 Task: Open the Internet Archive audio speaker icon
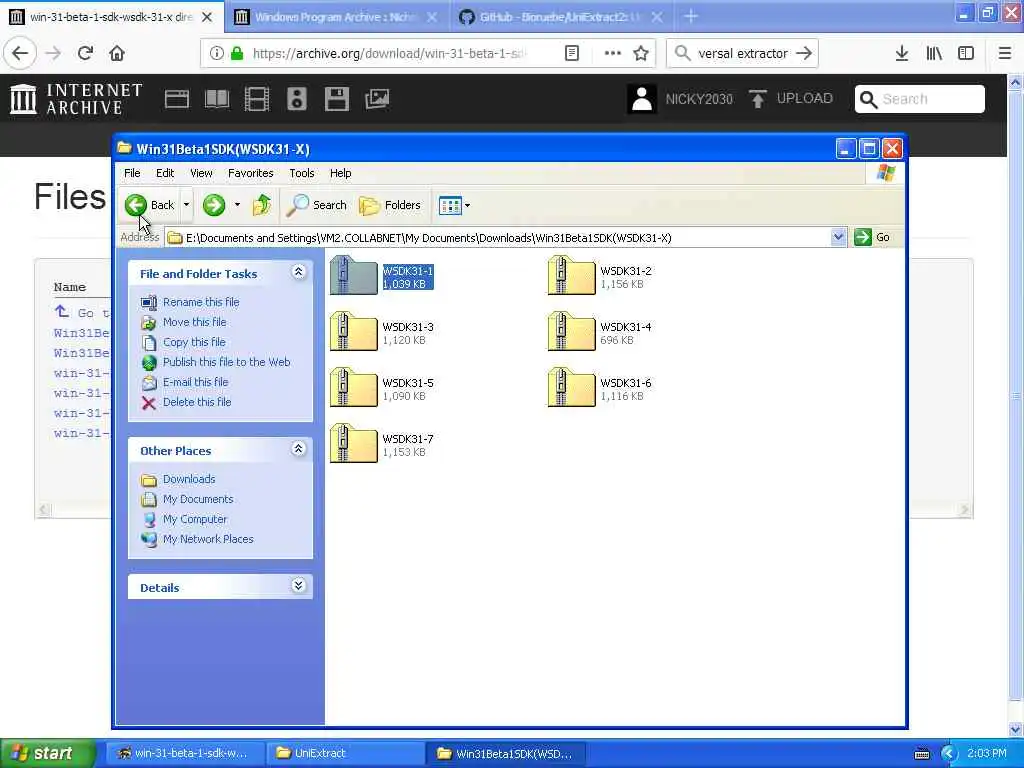click(x=296, y=99)
